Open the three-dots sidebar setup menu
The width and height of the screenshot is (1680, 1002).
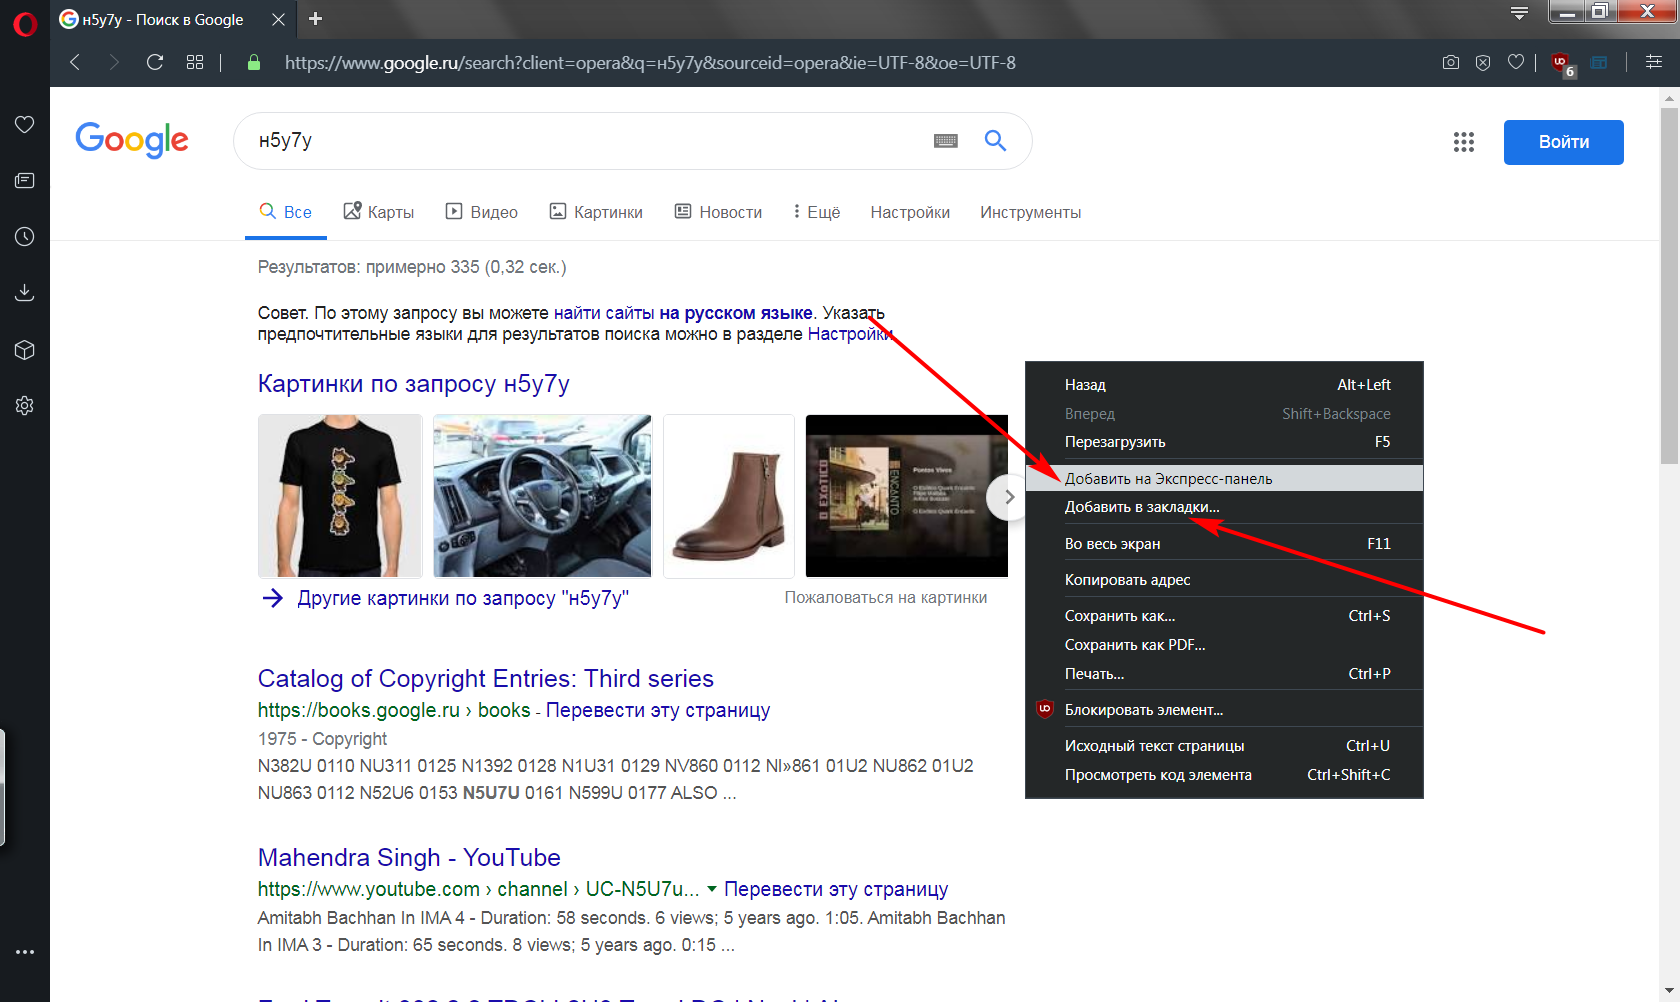(x=25, y=952)
